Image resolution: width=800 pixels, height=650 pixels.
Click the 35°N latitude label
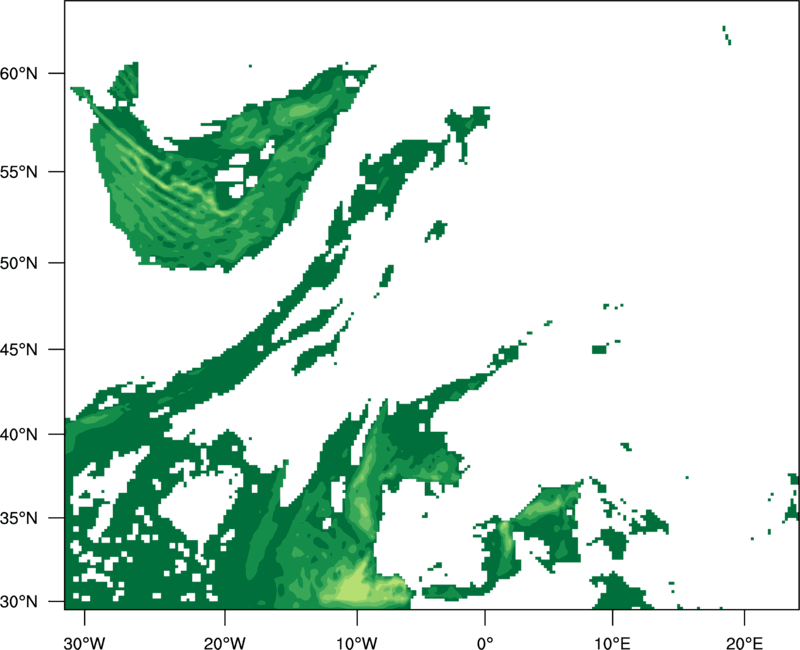pos(19,518)
